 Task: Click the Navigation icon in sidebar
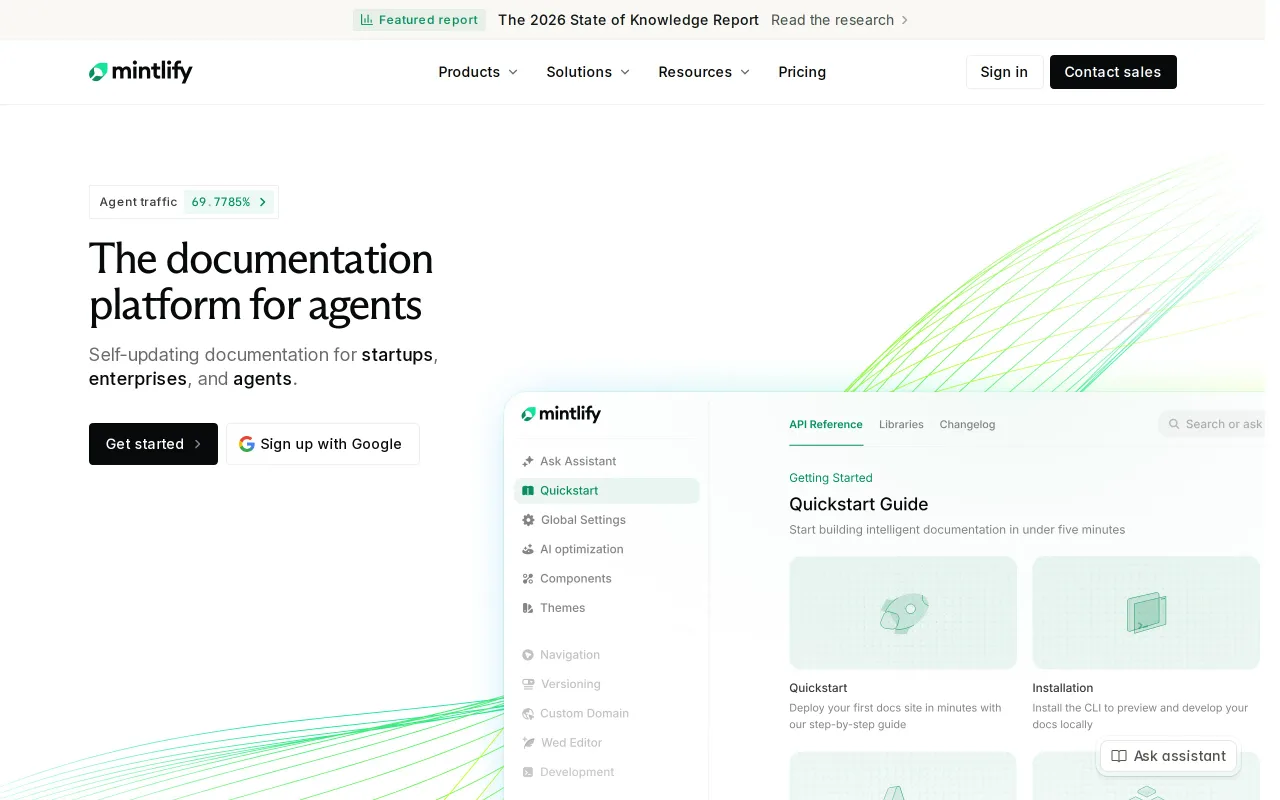click(x=528, y=655)
